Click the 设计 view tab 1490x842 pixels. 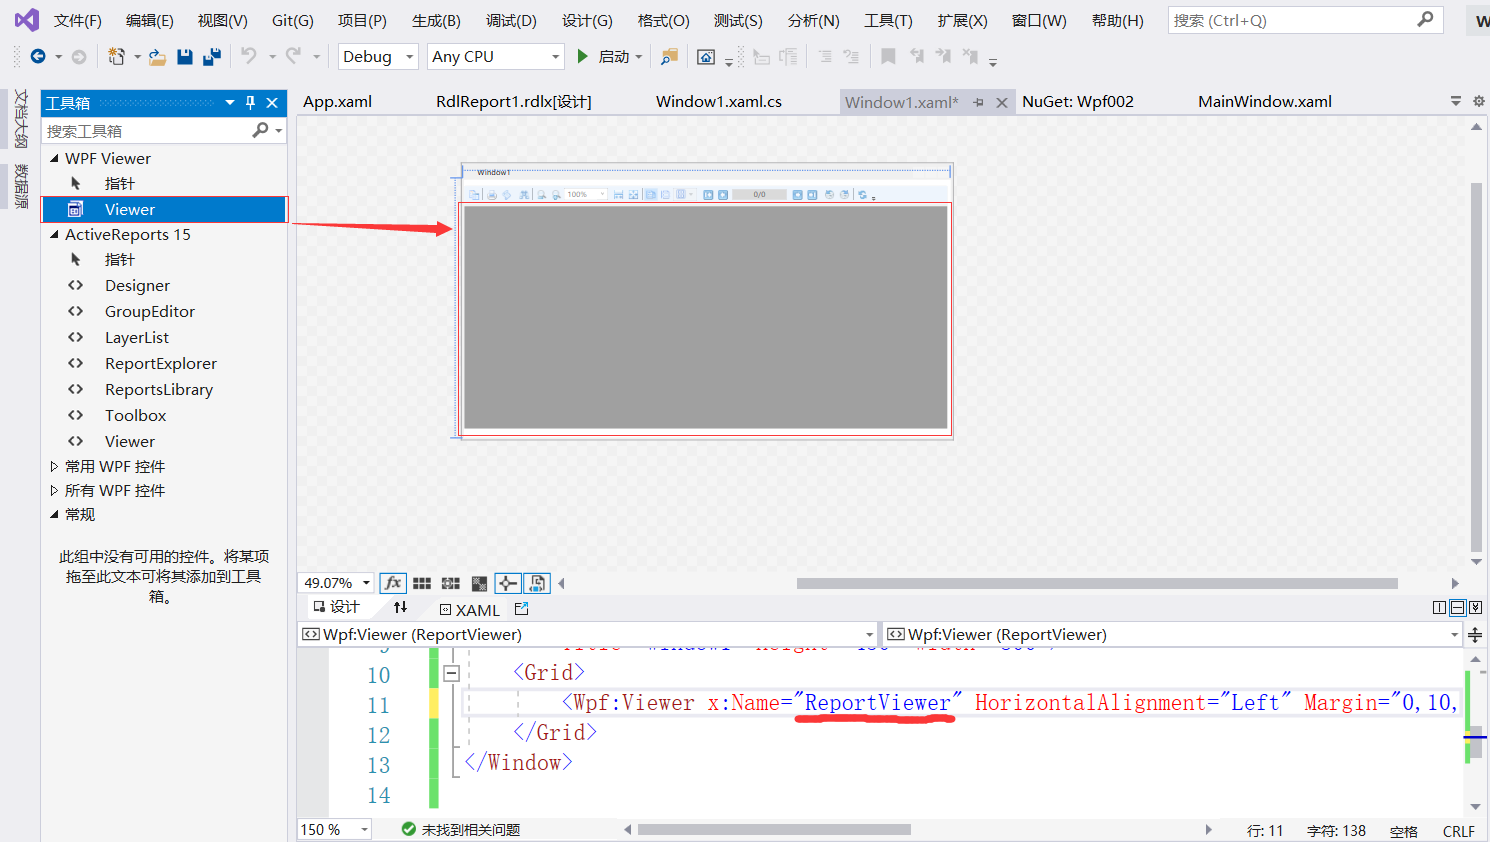pos(336,607)
